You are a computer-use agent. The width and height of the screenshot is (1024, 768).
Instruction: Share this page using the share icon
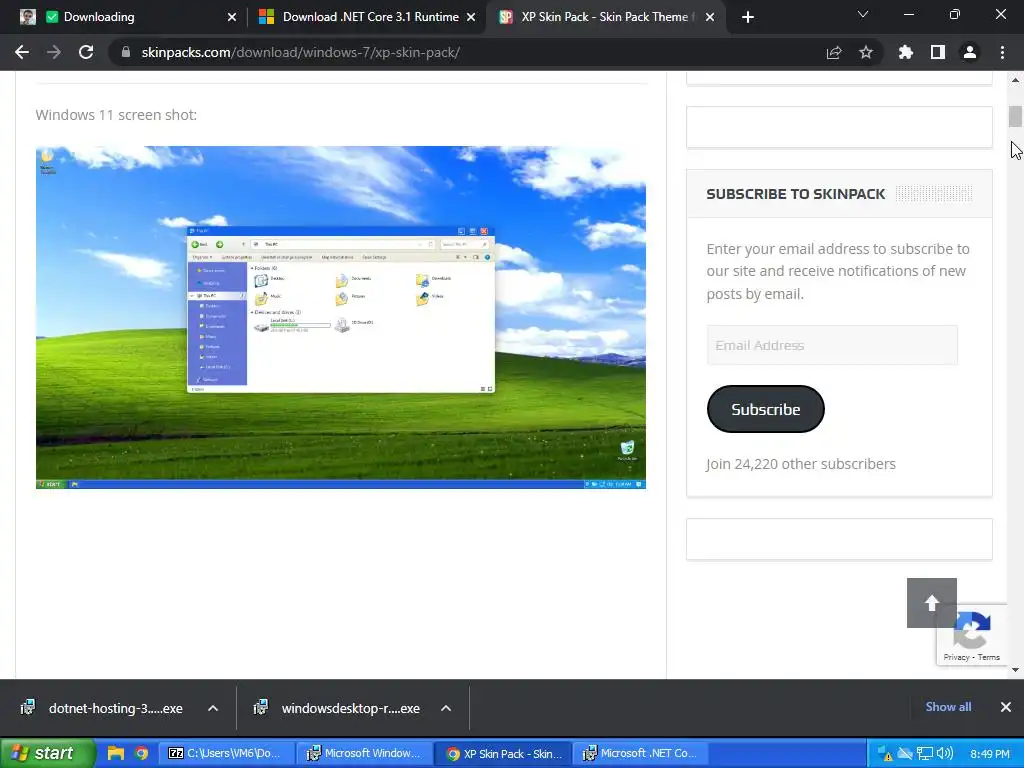834,52
